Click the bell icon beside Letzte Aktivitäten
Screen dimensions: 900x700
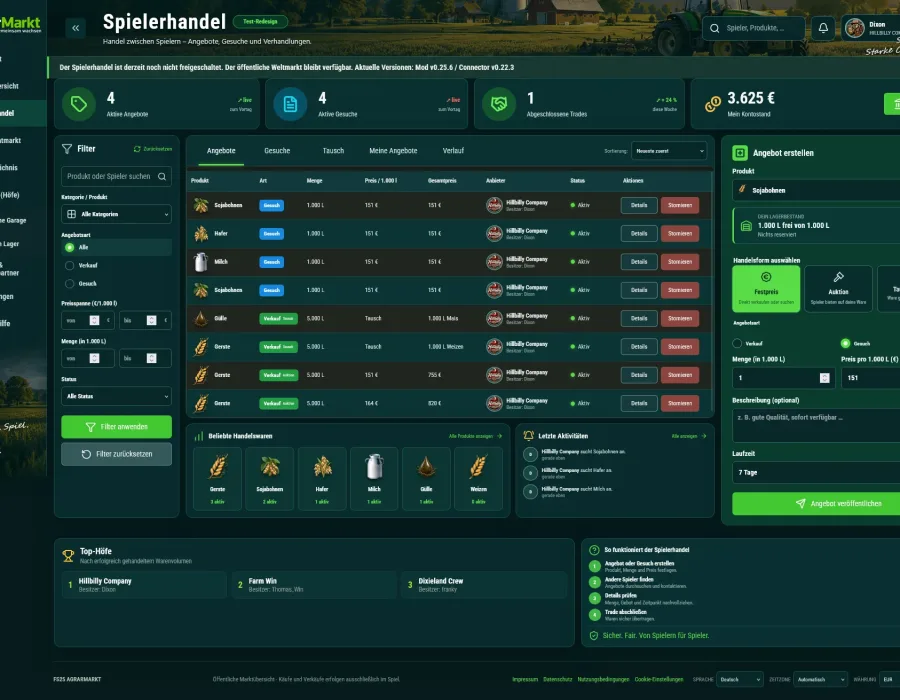tap(529, 436)
